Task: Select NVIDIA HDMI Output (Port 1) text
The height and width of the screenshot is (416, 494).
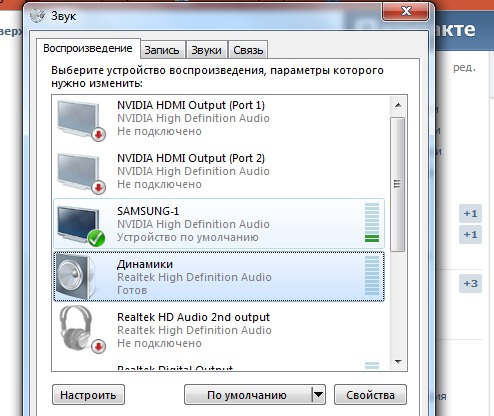Action: 191,105
